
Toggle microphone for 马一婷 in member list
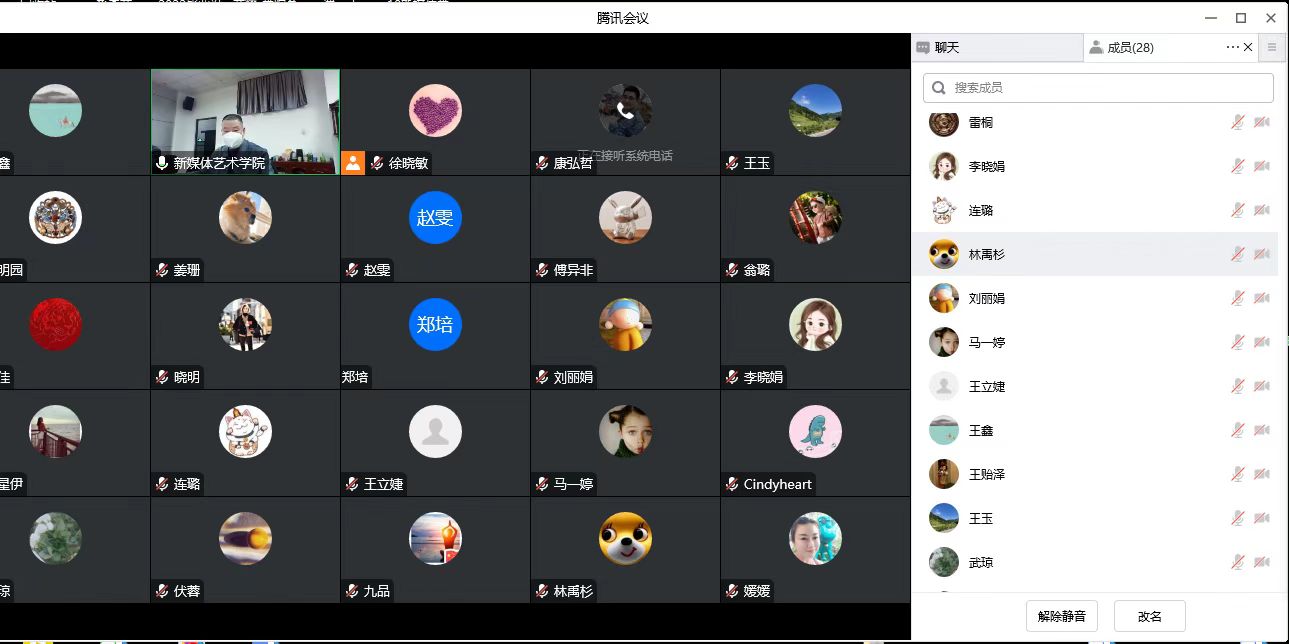click(x=1238, y=343)
